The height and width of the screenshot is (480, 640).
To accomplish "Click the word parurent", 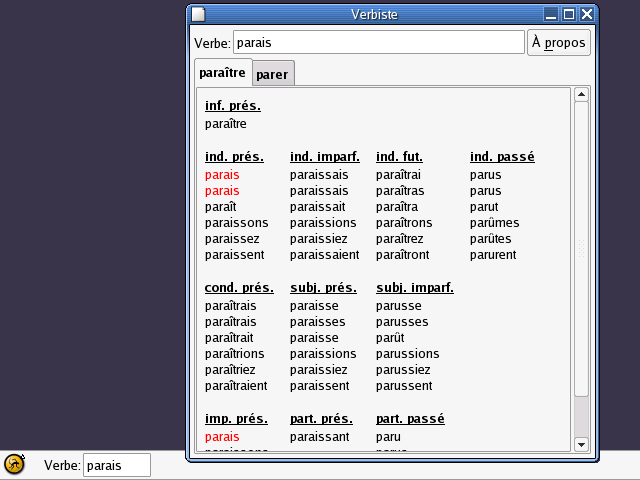I will 493,255.
